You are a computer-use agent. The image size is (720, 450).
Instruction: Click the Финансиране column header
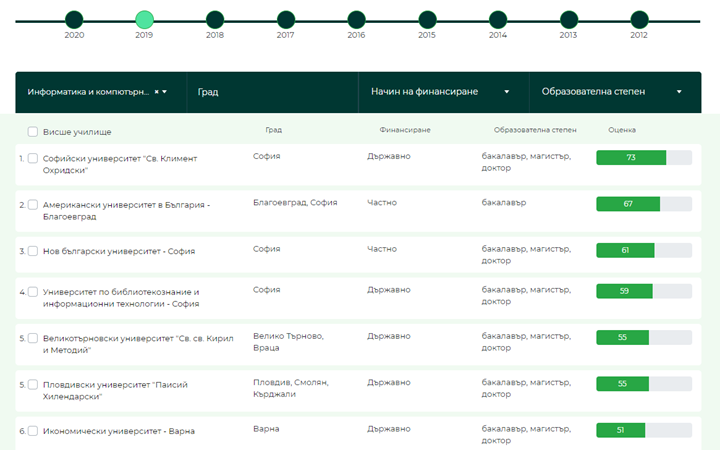point(405,130)
